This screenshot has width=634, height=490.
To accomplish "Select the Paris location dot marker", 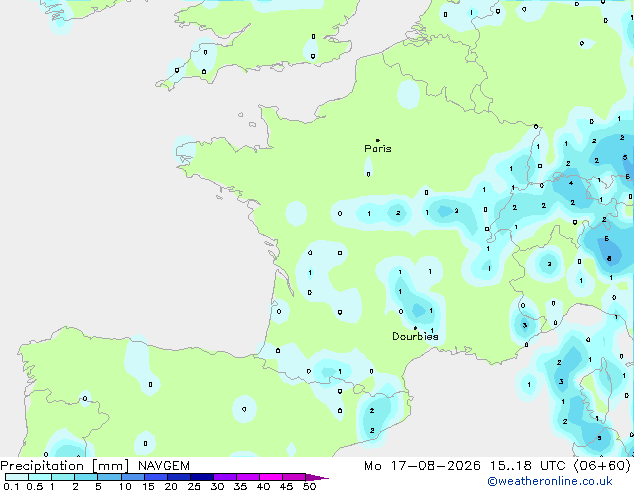I will 378,140.
